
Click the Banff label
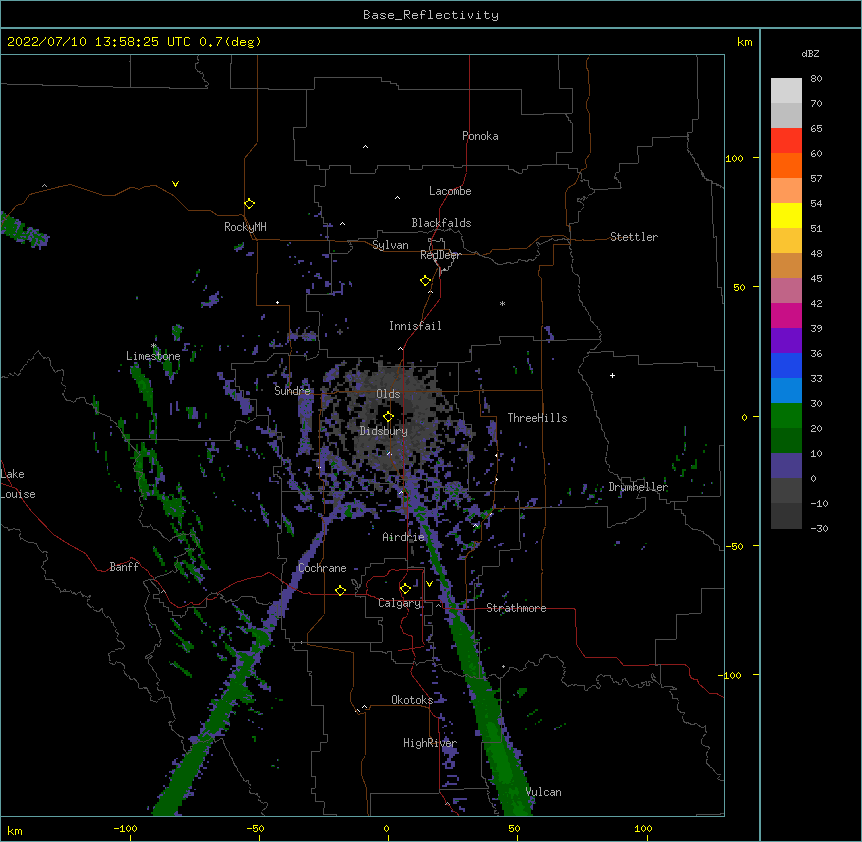click(x=124, y=567)
